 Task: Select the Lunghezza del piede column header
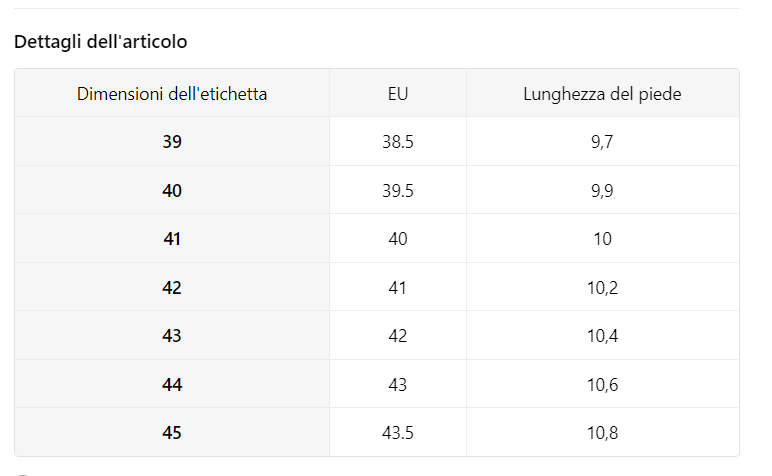point(602,94)
